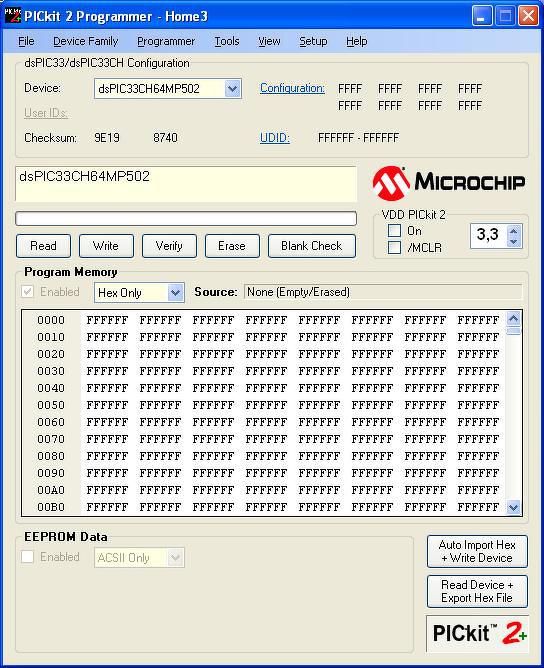Image resolution: width=544 pixels, height=668 pixels.
Task: Click program memory scrollbar down arrow
Action: (514, 507)
